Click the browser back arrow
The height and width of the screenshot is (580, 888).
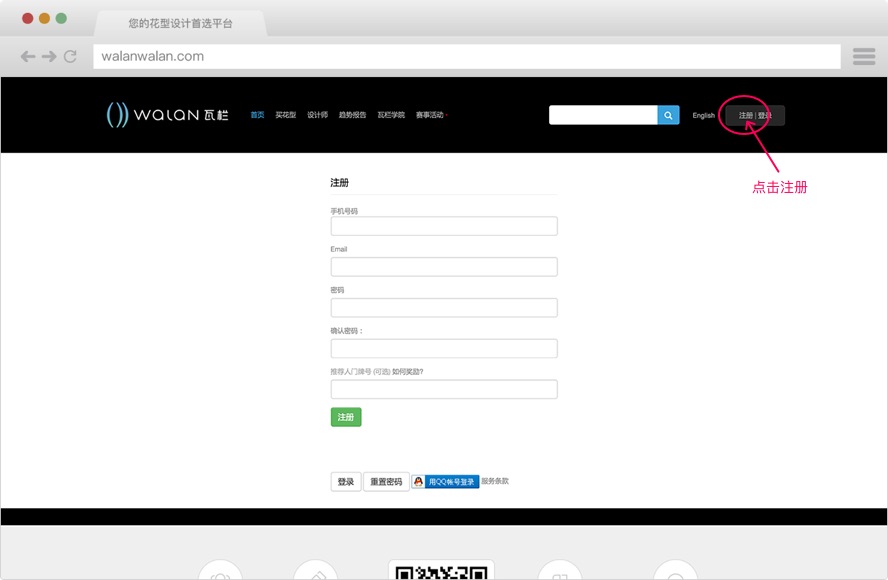(28, 57)
